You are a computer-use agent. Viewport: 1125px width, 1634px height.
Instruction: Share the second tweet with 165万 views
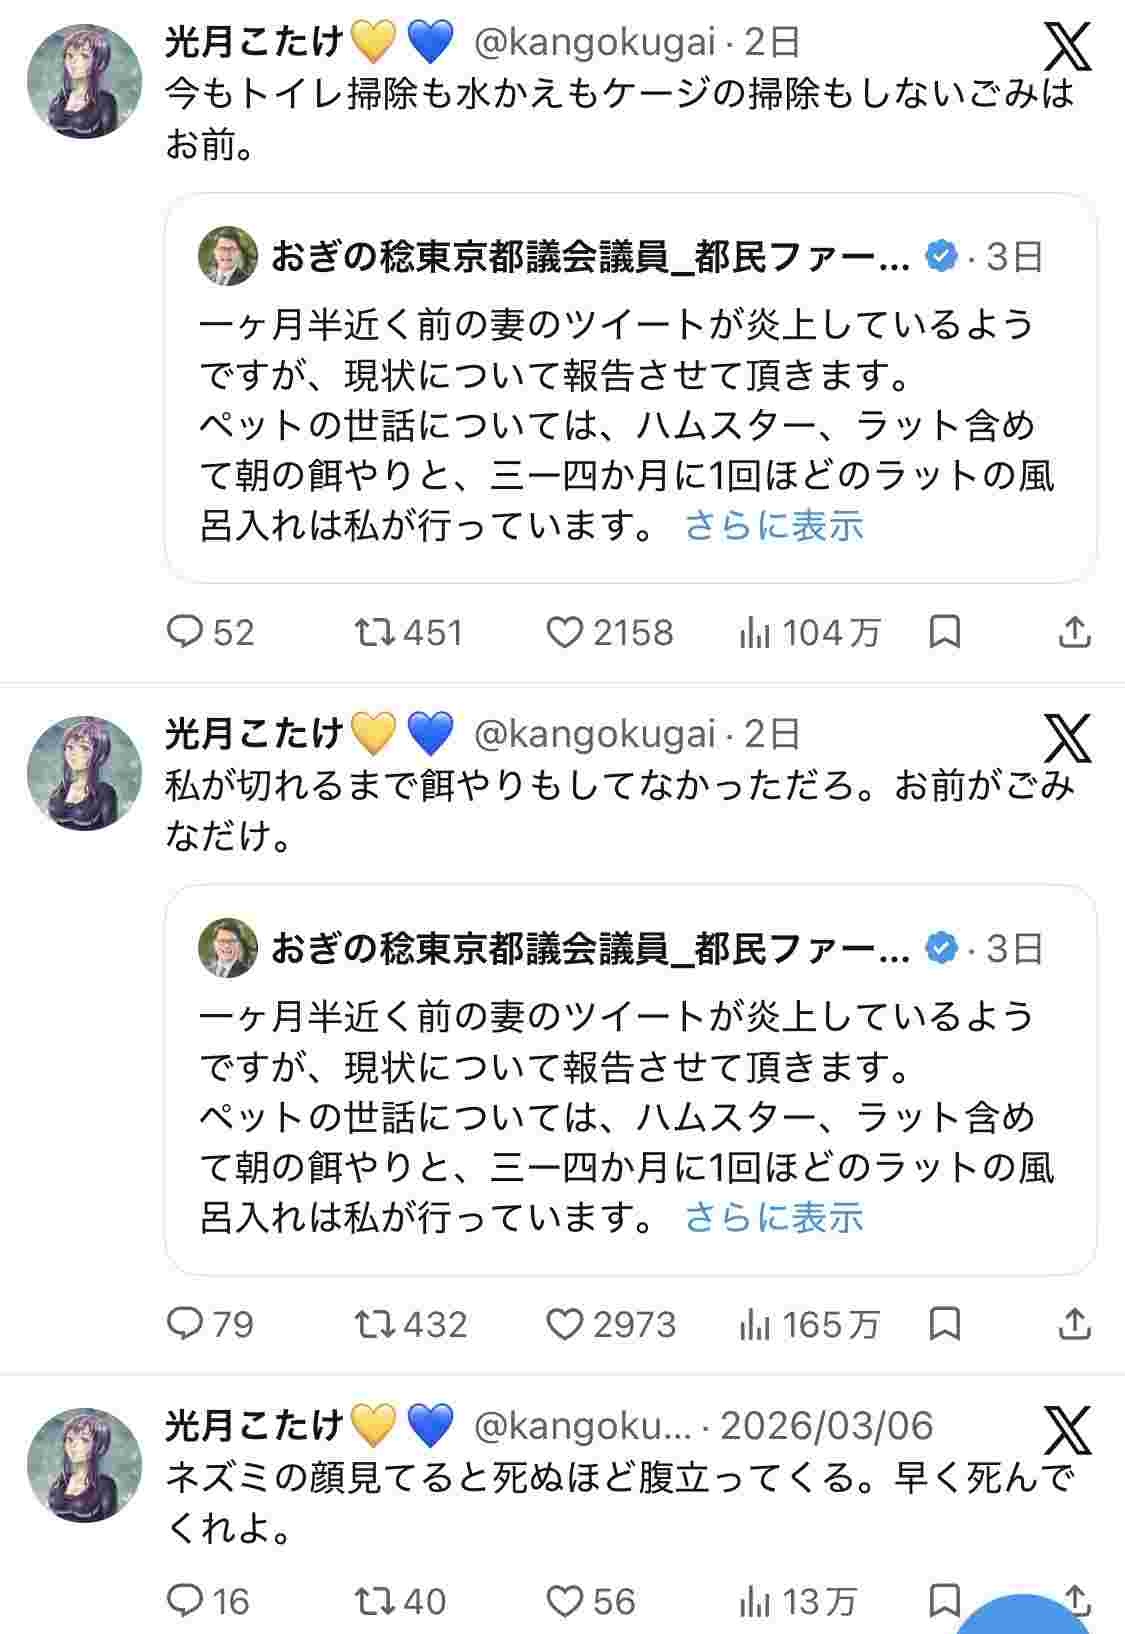point(1074,1324)
